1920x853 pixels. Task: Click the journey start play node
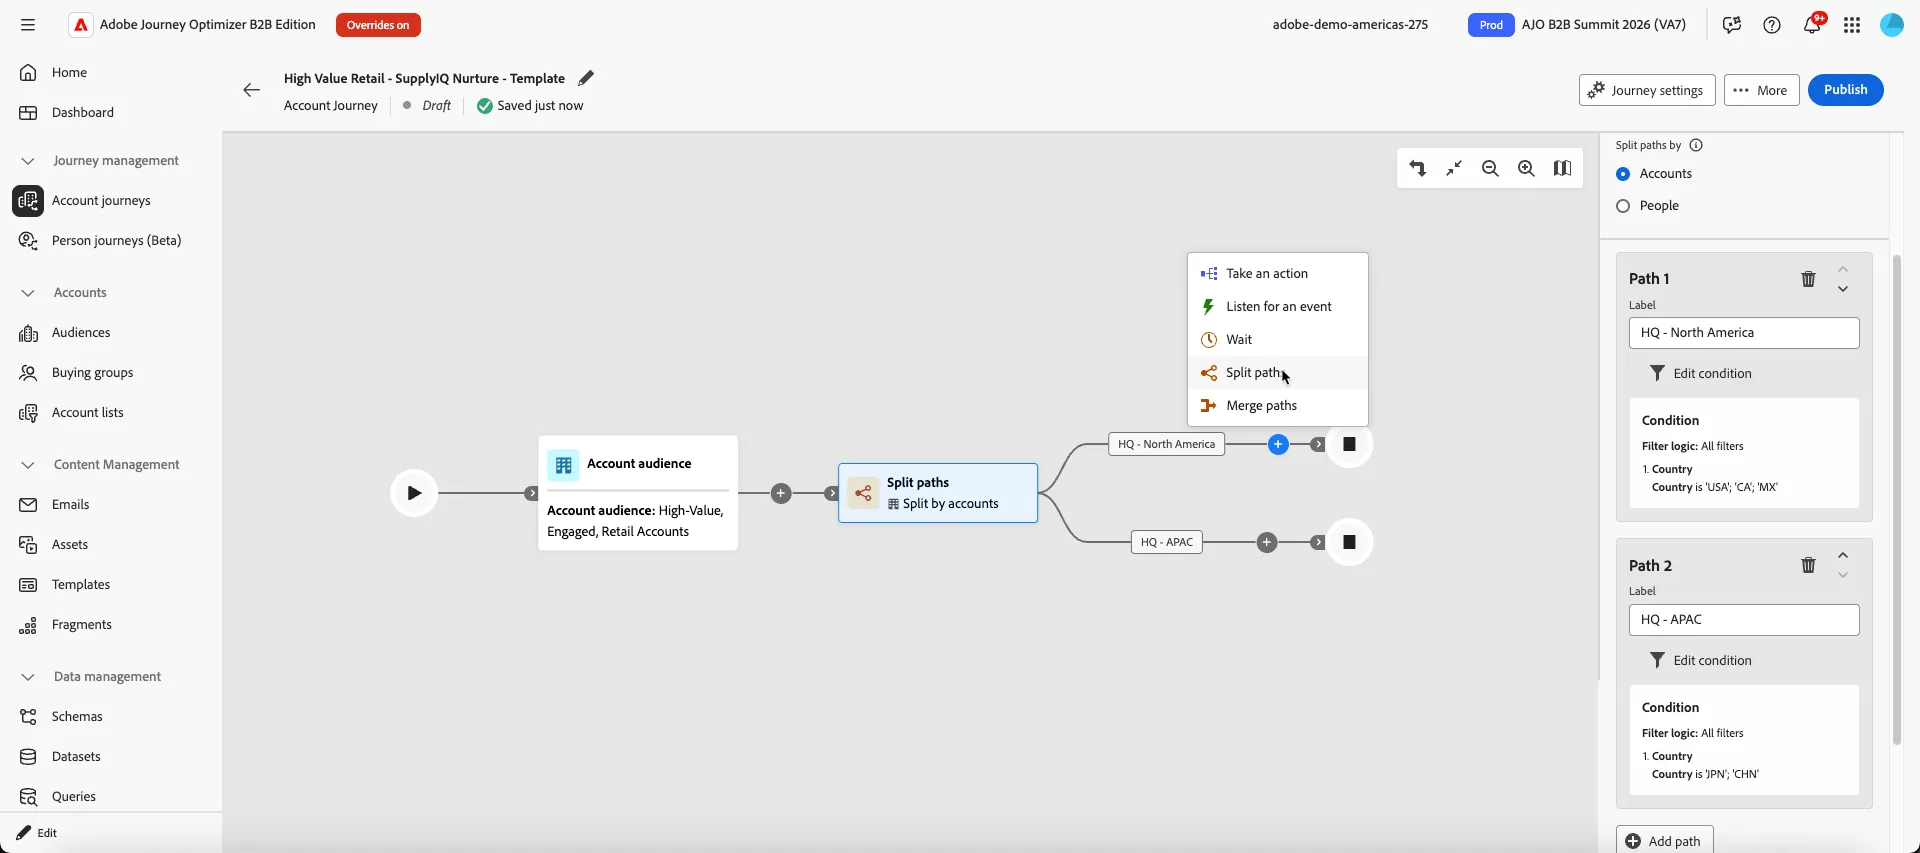414,493
